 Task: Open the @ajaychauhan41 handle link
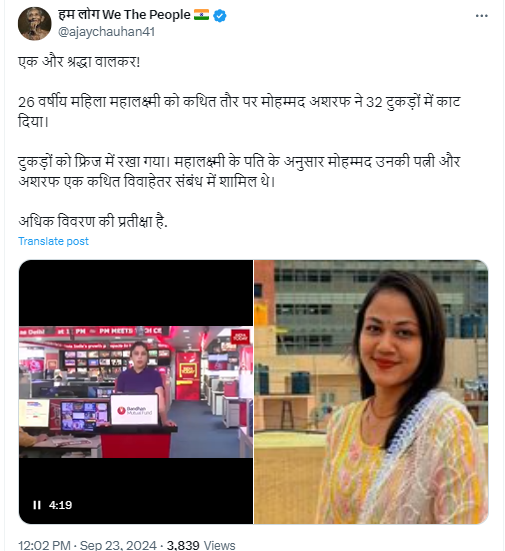pyautogui.click(x=106, y=32)
